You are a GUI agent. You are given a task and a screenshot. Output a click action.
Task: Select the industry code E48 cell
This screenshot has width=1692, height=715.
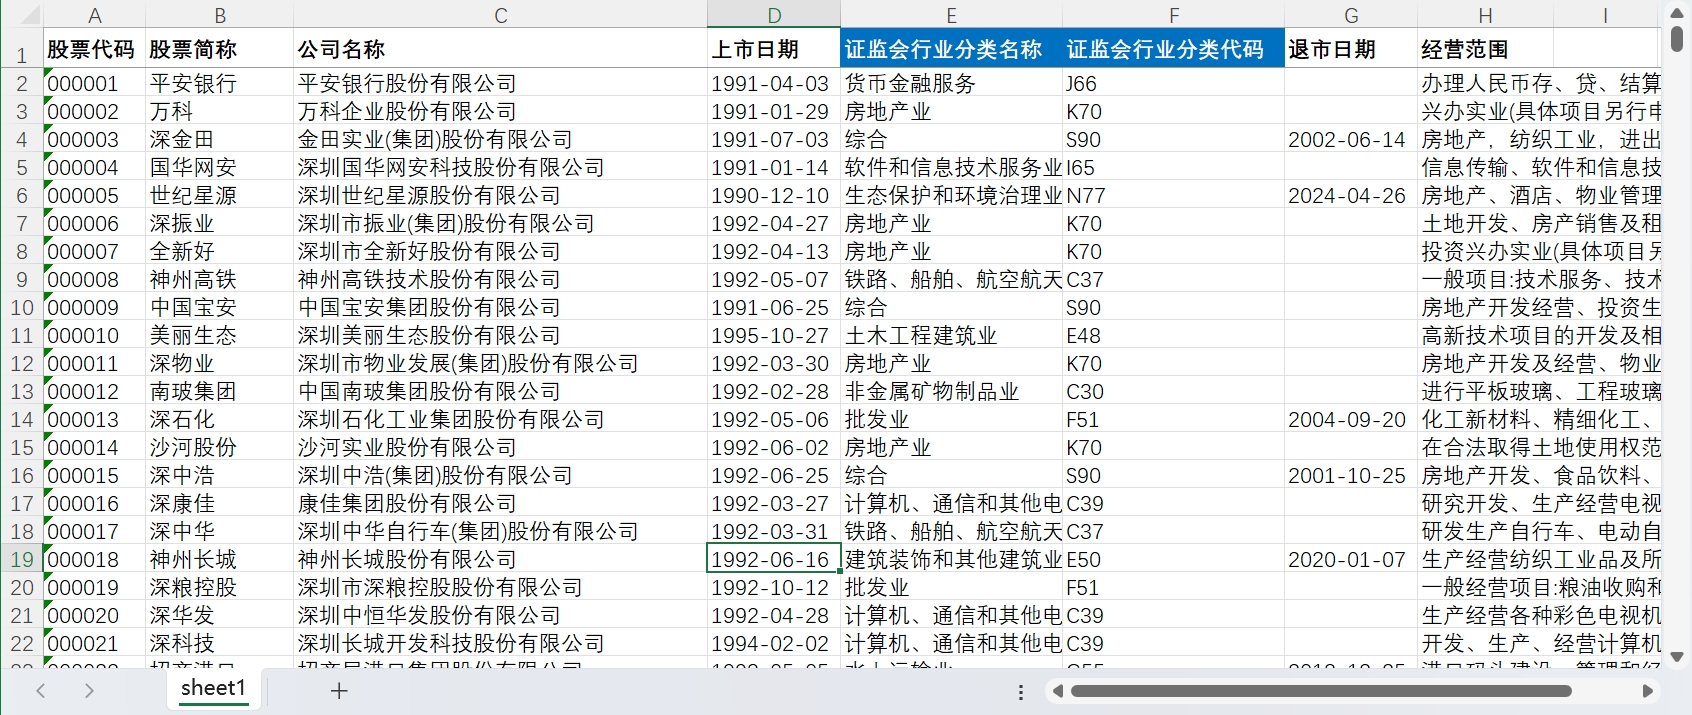(1174, 336)
